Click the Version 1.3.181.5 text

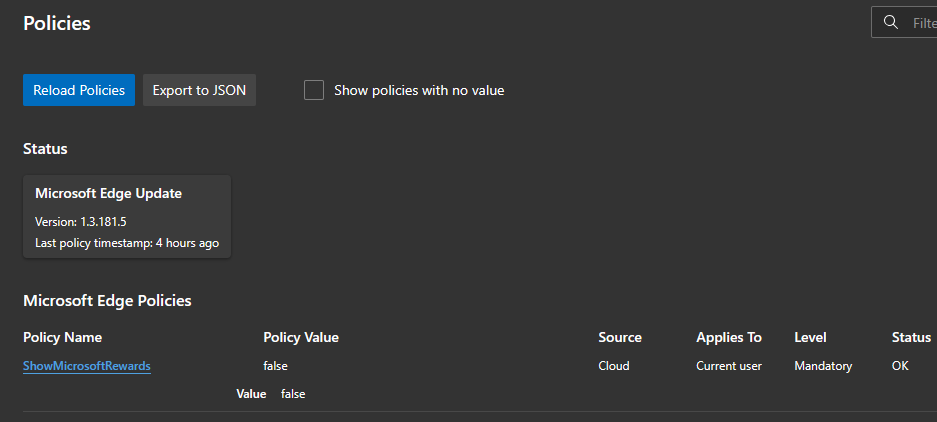(x=80, y=221)
